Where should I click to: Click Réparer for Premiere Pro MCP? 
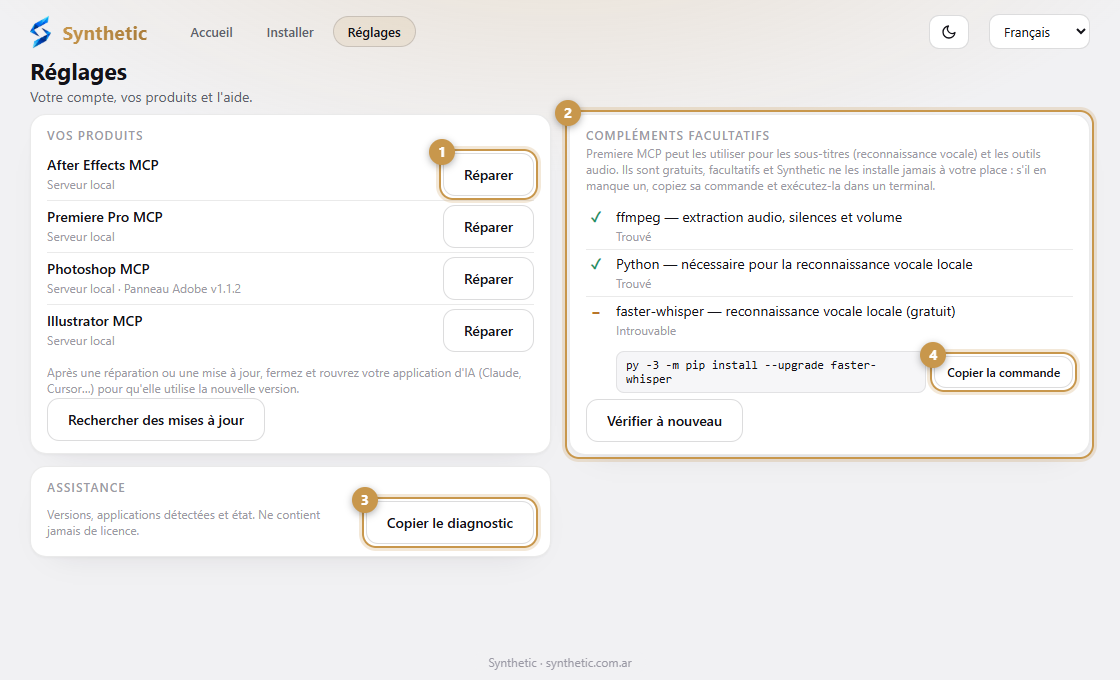pyautogui.click(x=489, y=227)
